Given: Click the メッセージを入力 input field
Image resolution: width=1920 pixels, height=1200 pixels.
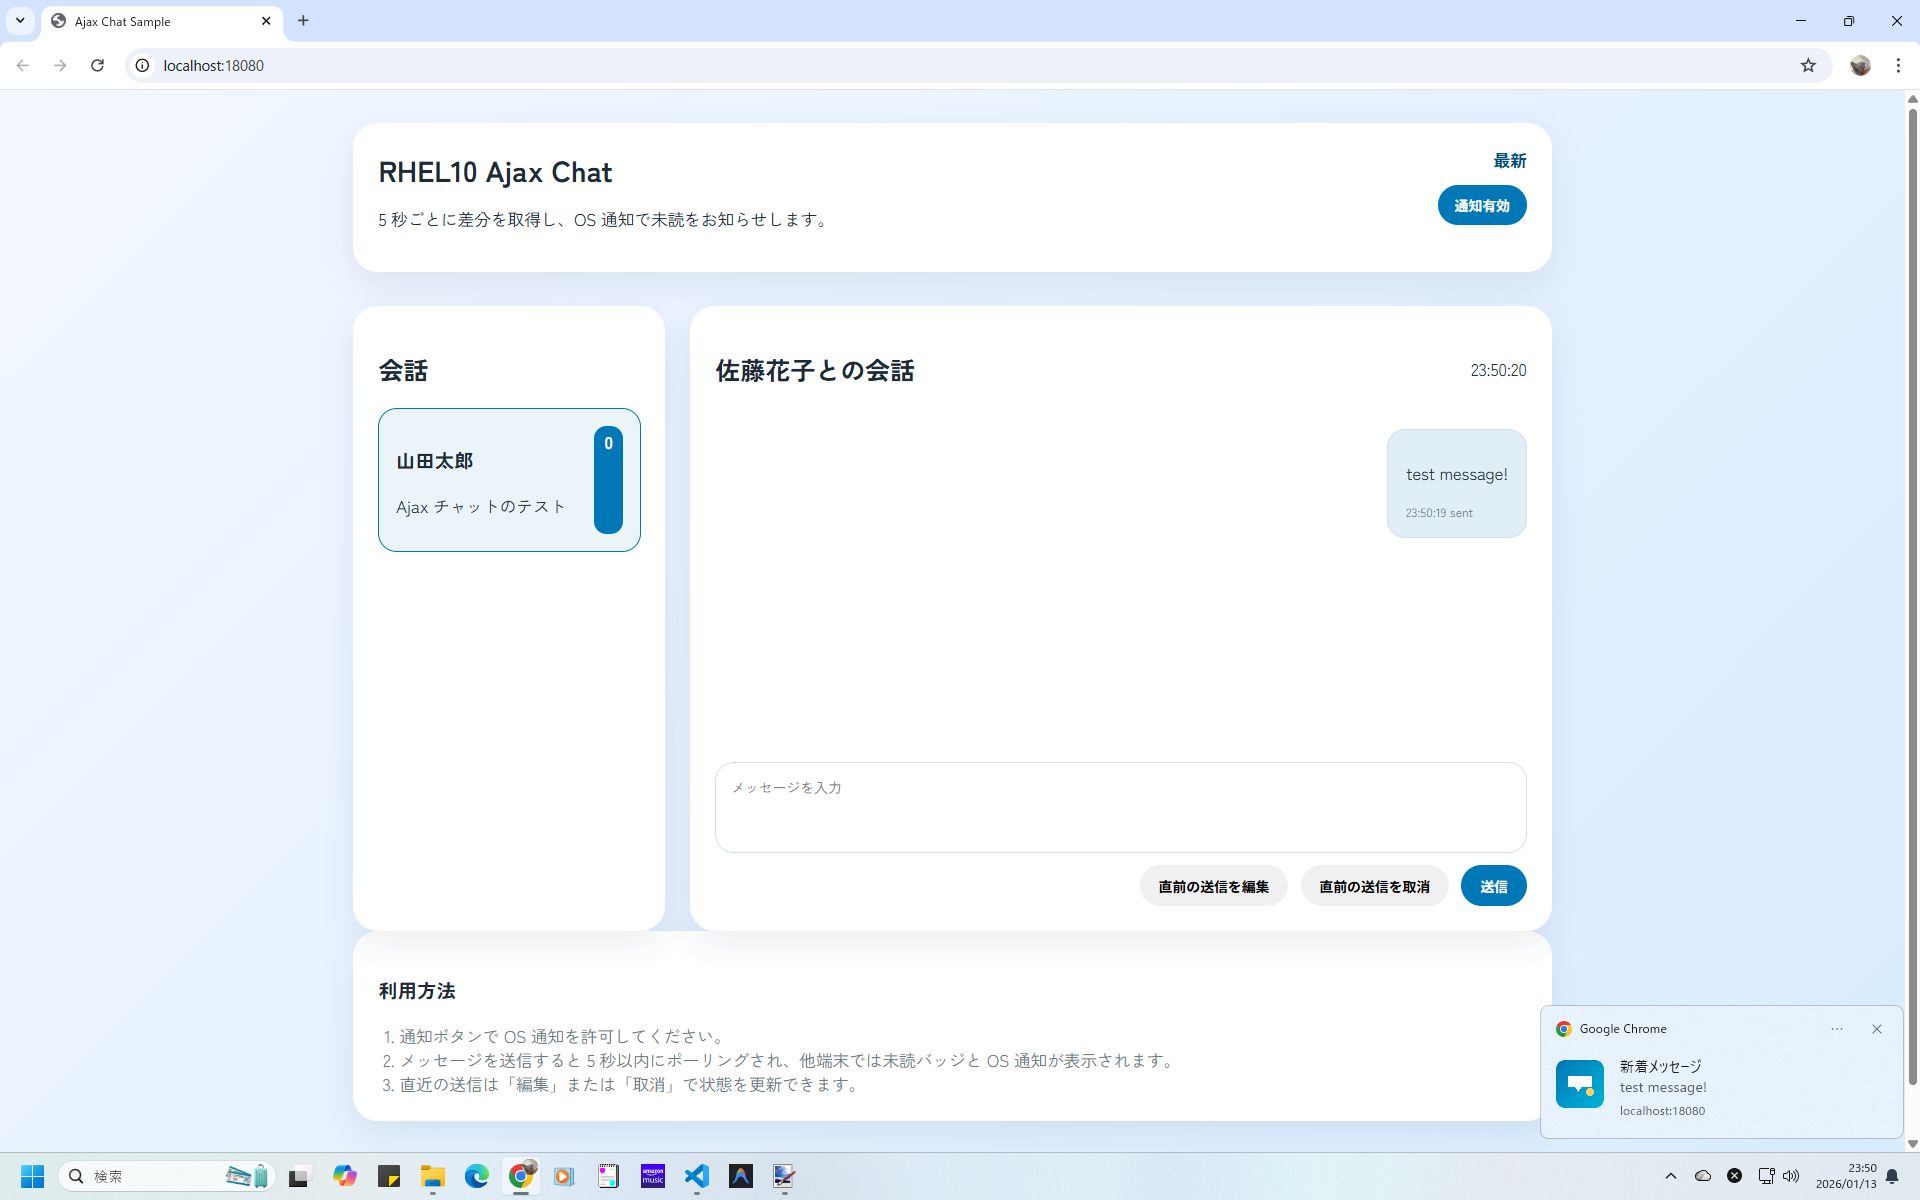Looking at the screenshot, I should click(x=1120, y=807).
